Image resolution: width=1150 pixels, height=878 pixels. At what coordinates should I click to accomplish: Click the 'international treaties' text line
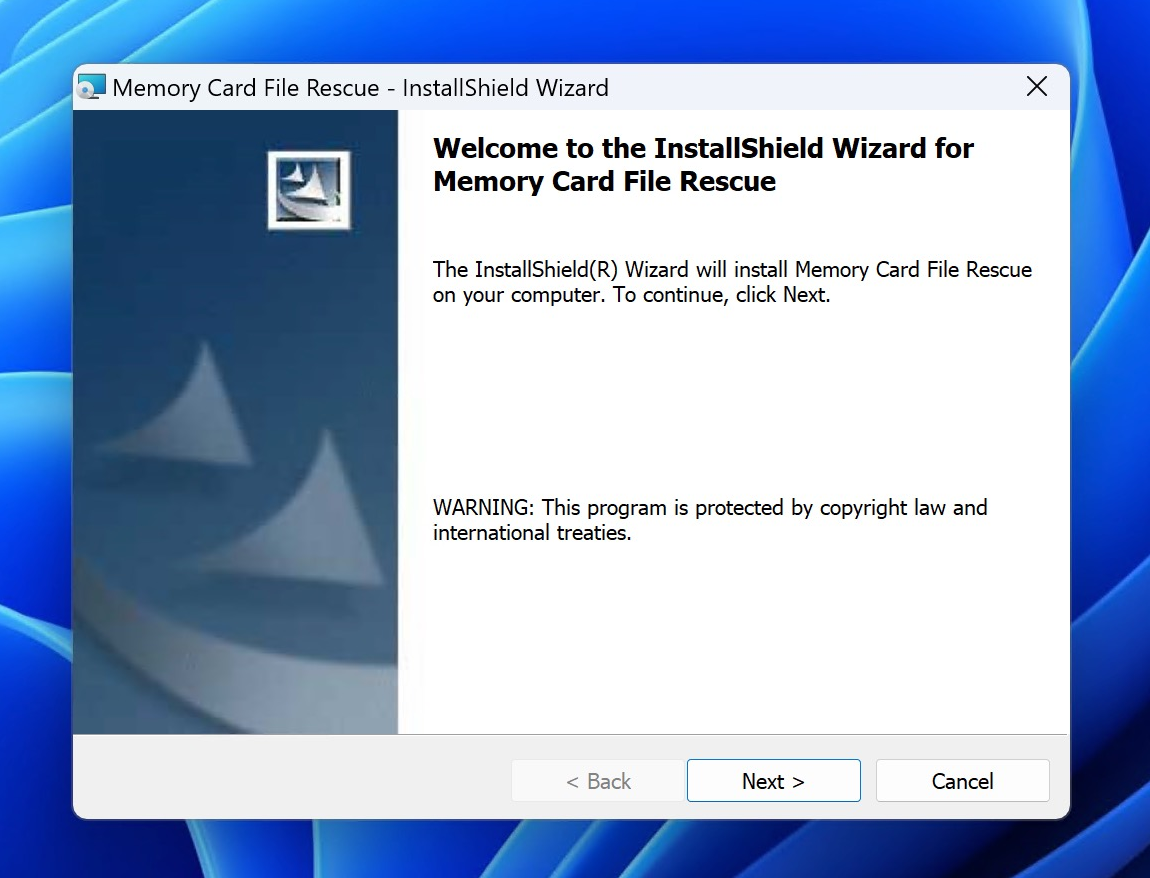pos(531,533)
